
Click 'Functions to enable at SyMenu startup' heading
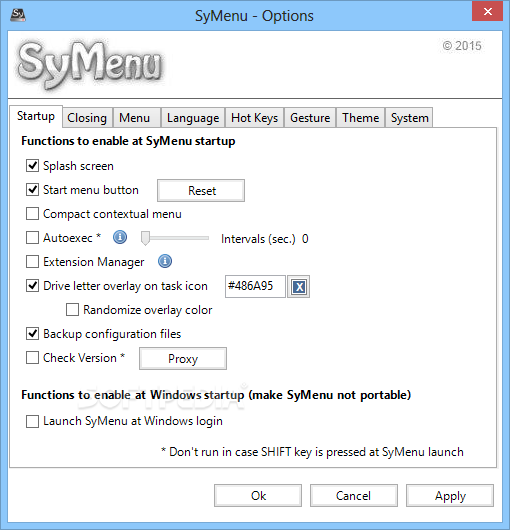[128, 141]
